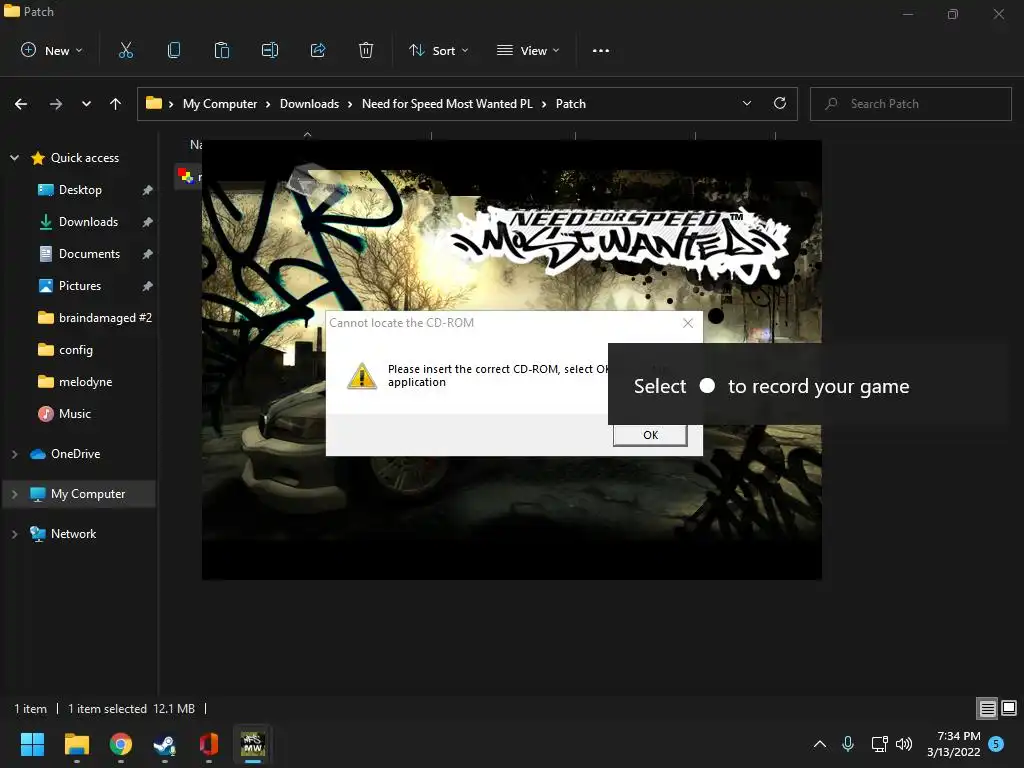Click OK in the CD-ROM dialog
The image size is (1024, 768).
click(x=650, y=435)
